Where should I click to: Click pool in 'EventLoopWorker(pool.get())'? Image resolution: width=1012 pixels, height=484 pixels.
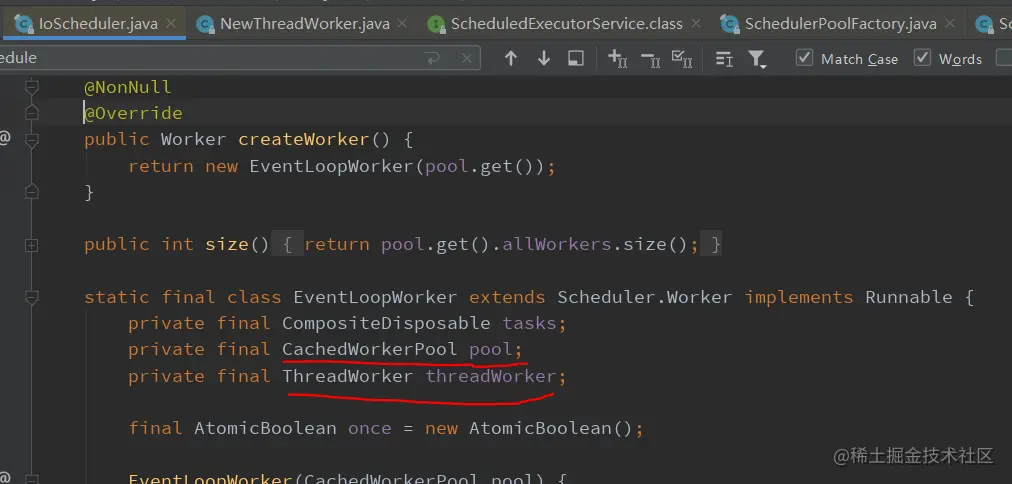click(447, 166)
